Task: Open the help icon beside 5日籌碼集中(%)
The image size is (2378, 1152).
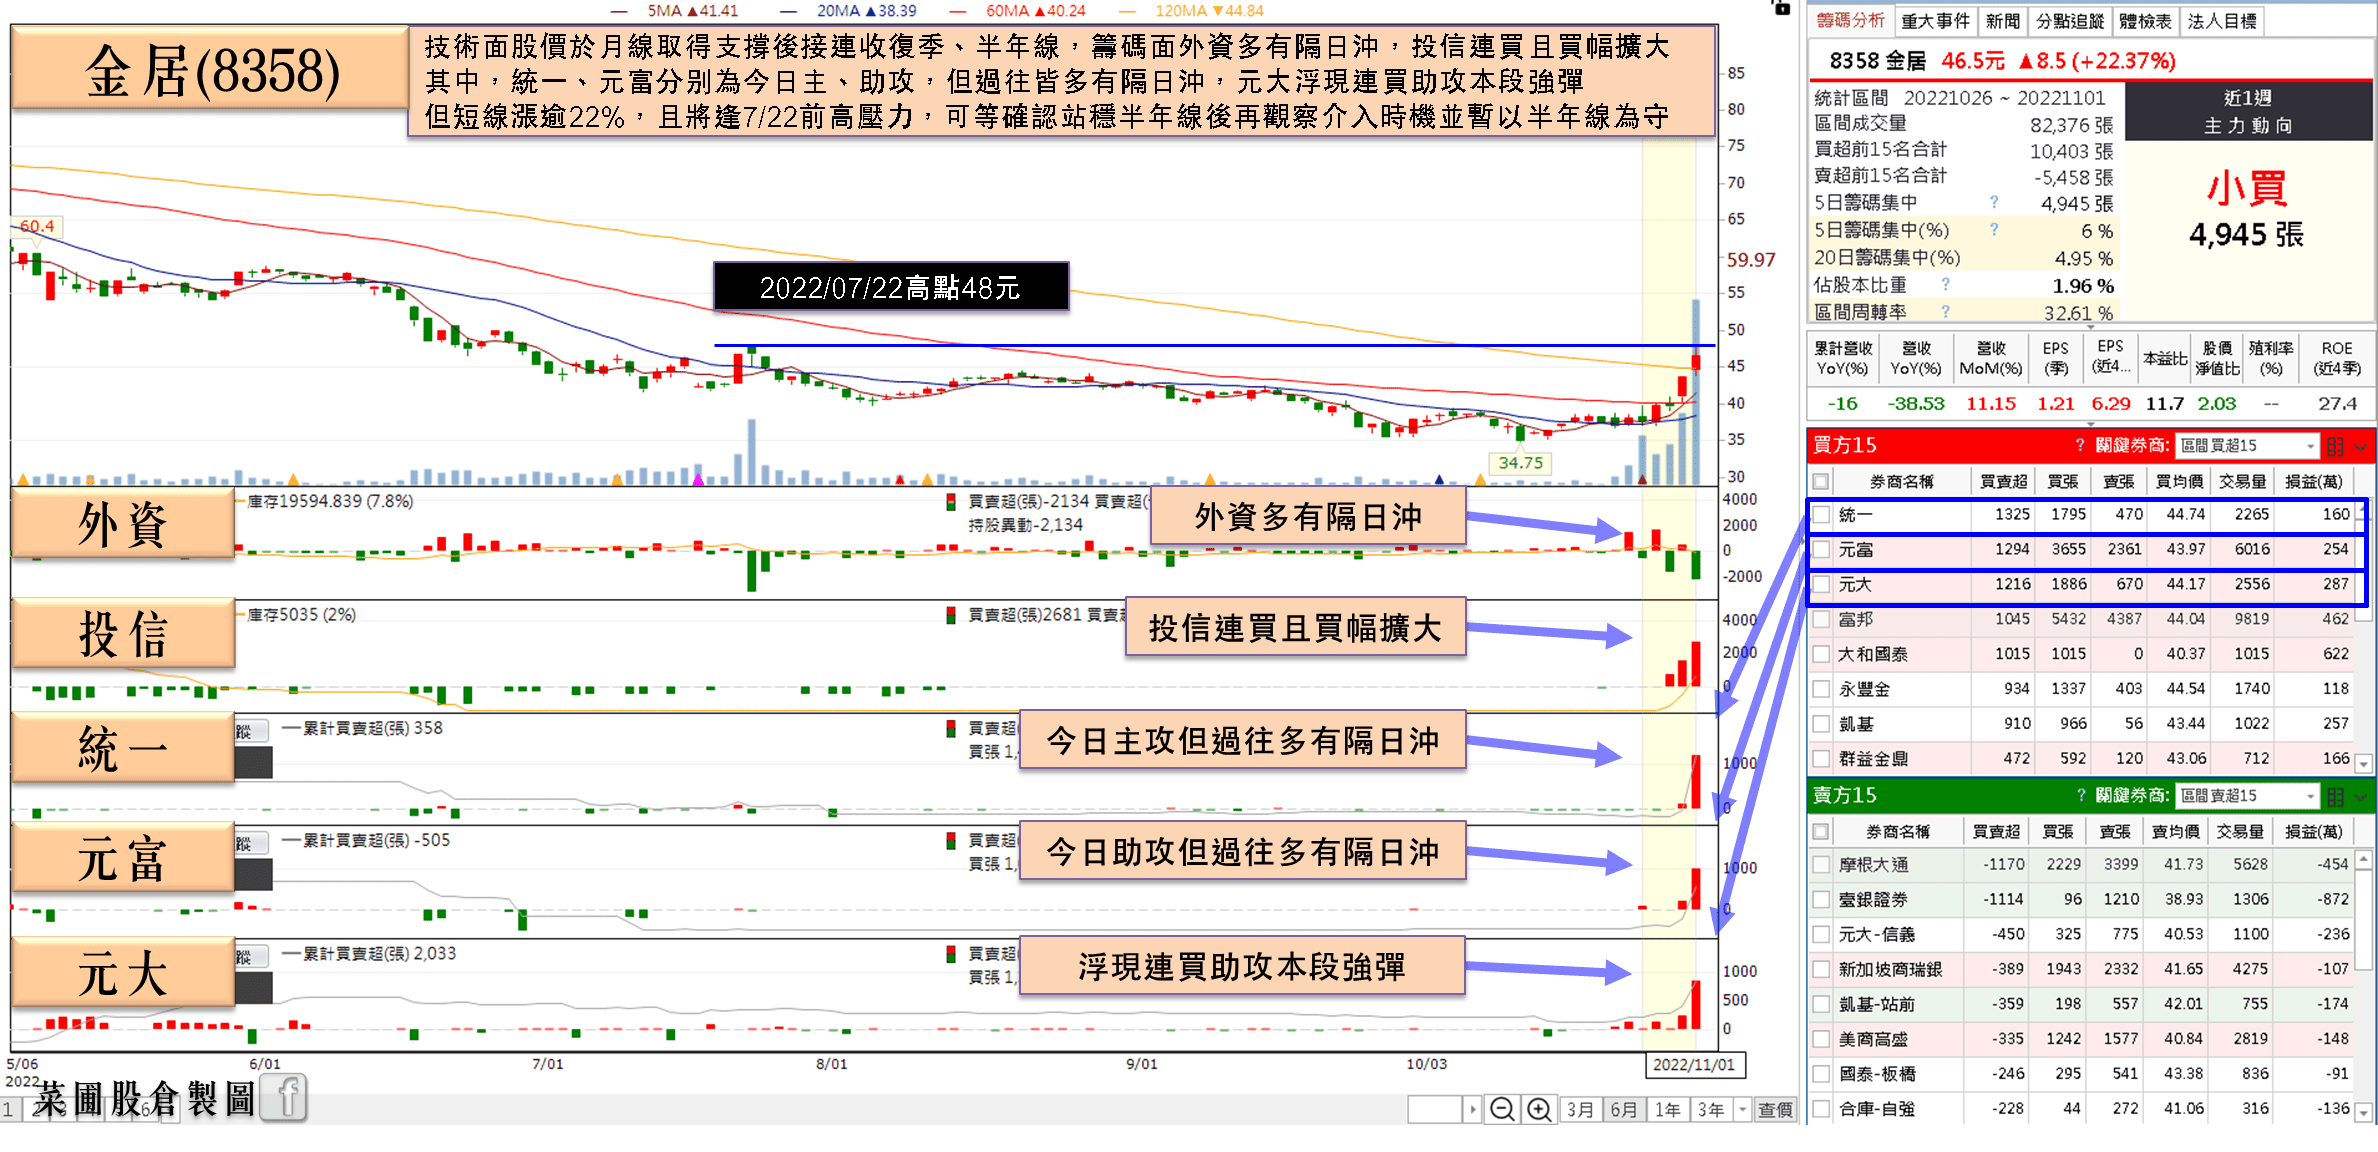Action: pos(1994,230)
